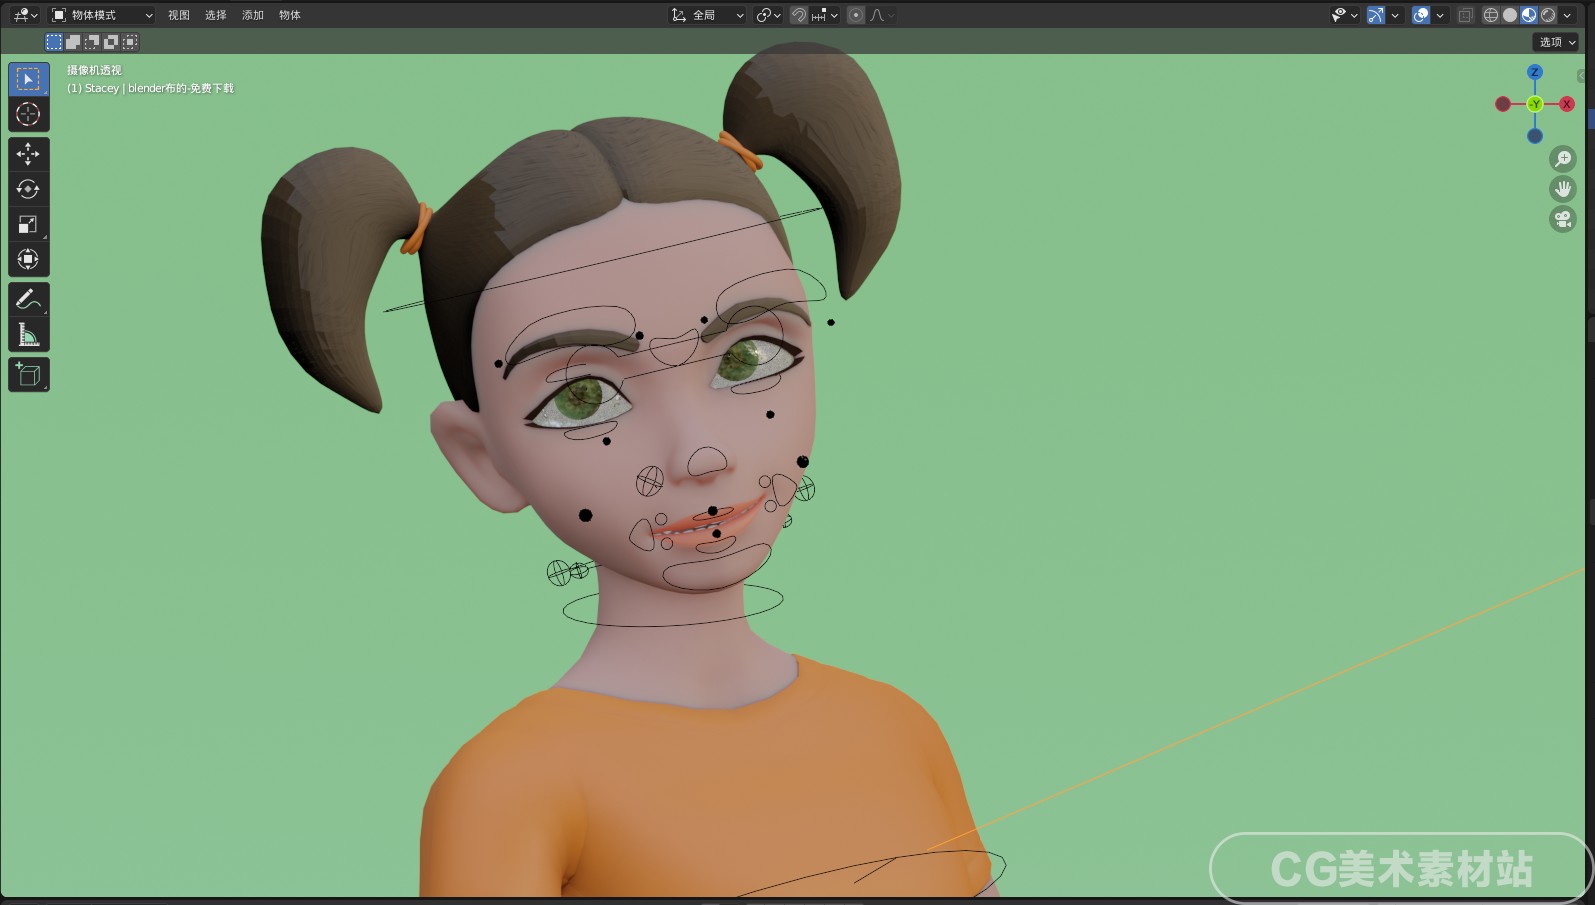Expand gizmo options arrow
Viewport: 1595px width, 905px height.
[x=1395, y=15]
